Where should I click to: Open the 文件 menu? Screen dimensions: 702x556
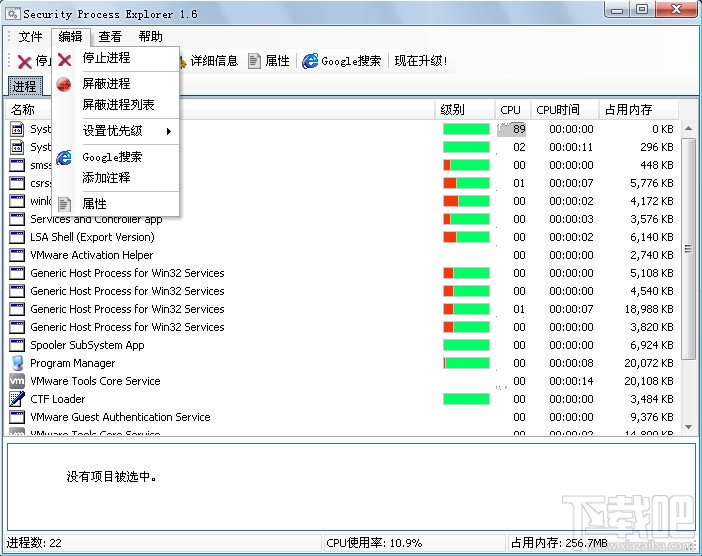(x=30, y=37)
